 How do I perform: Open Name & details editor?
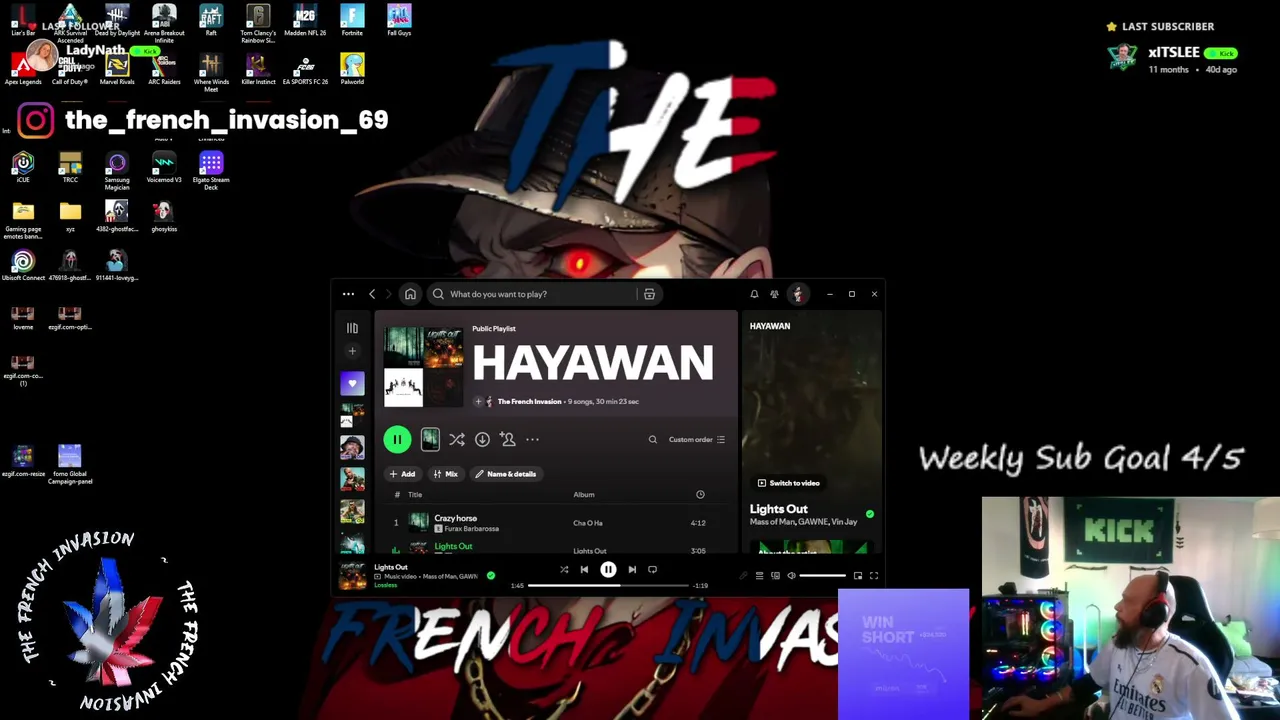[506, 474]
